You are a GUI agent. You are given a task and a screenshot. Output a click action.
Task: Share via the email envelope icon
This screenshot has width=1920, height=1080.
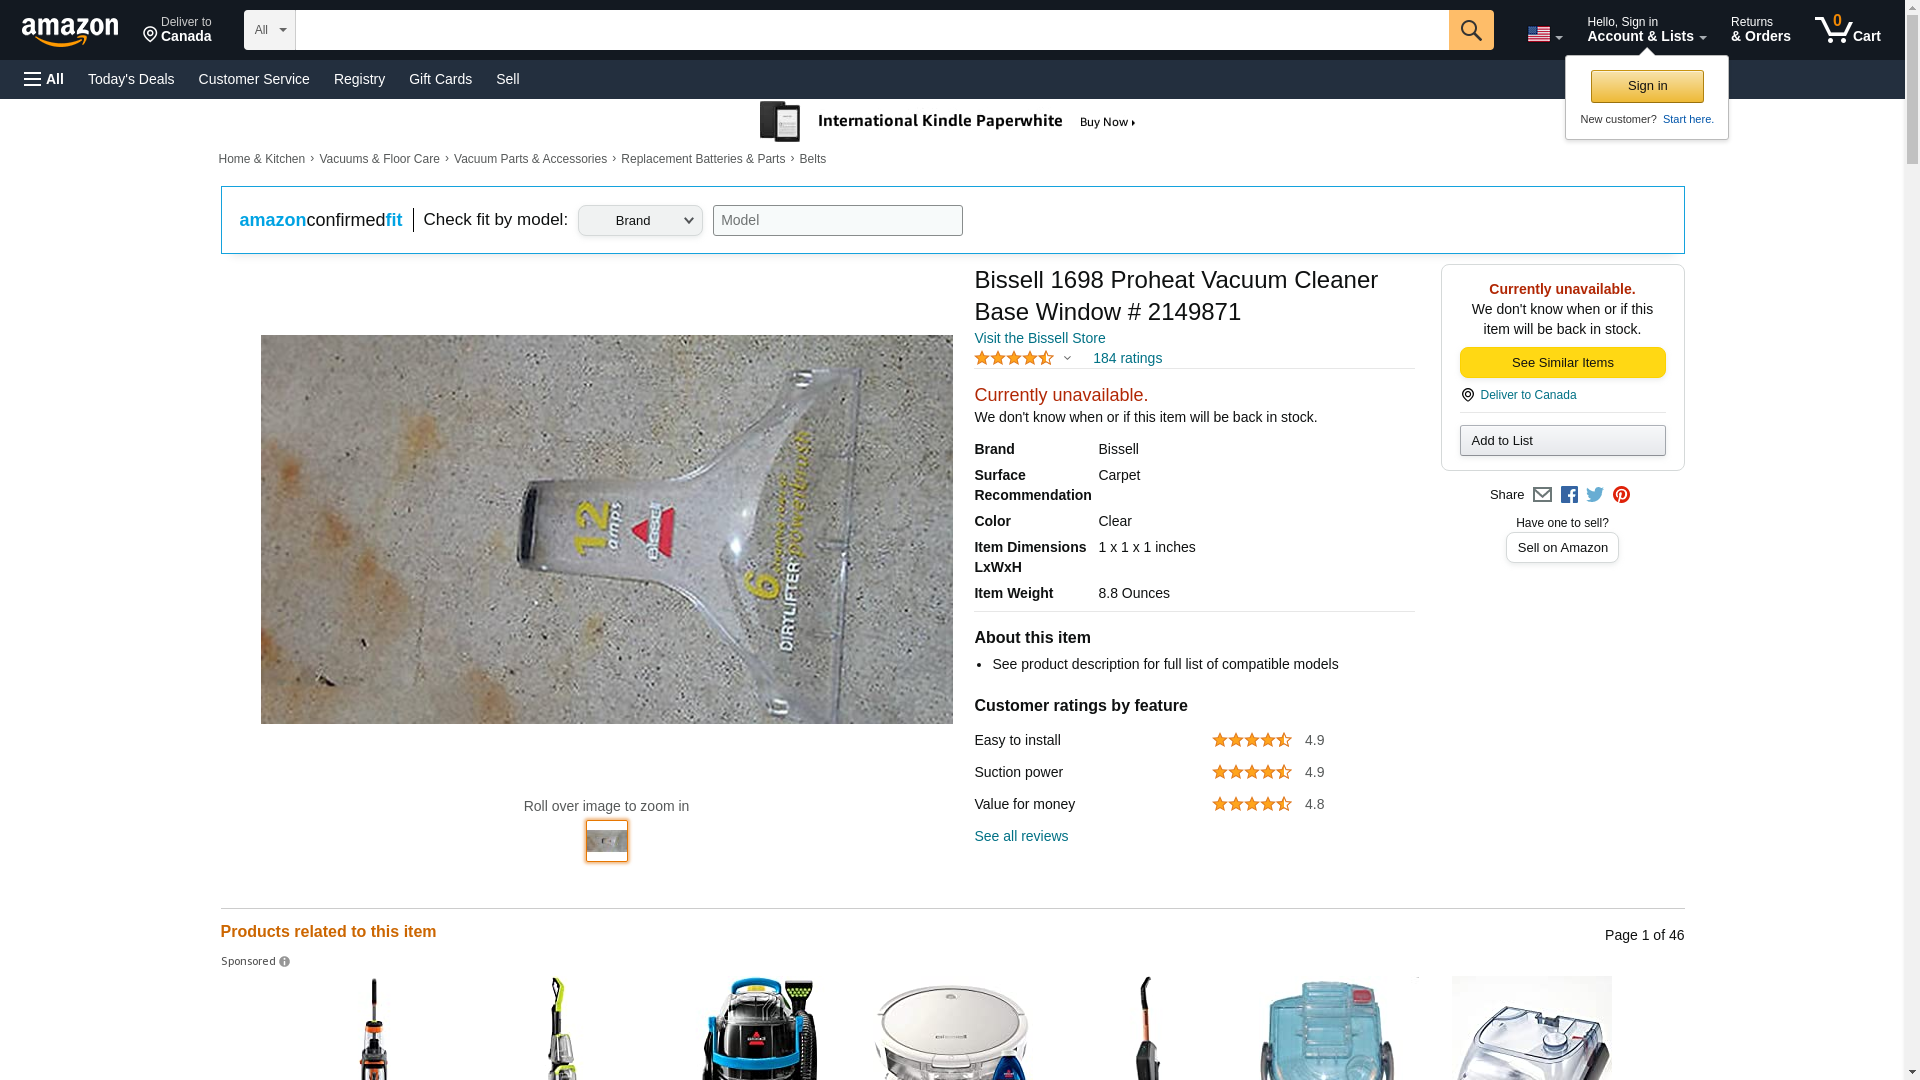[1542, 495]
